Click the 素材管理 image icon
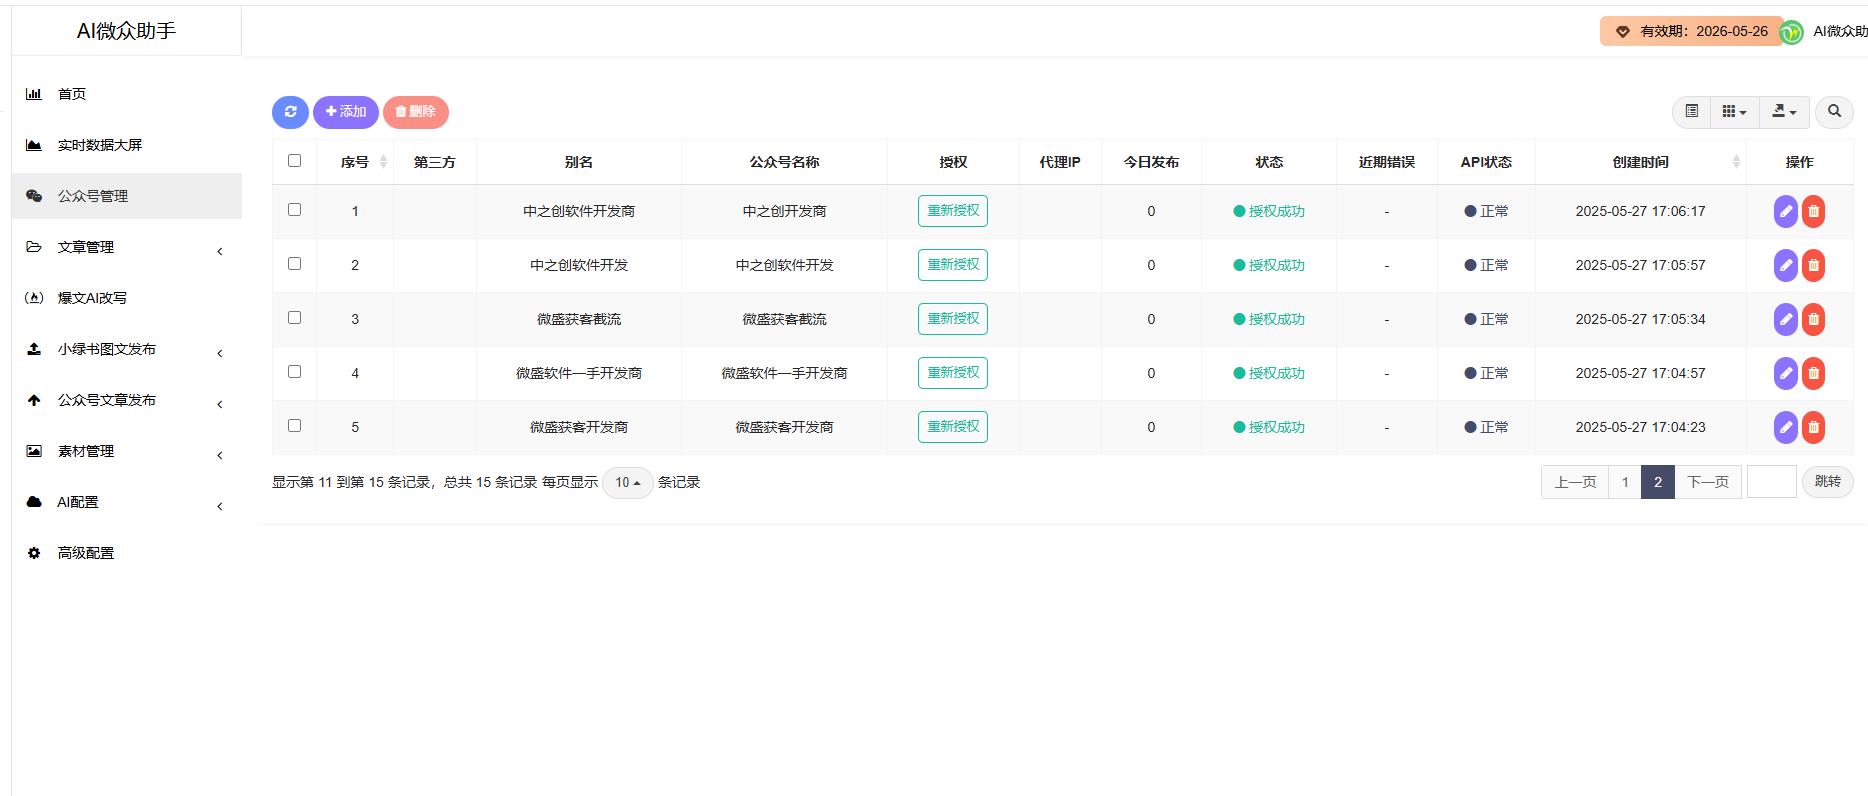The width and height of the screenshot is (1868, 796). [34, 451]
